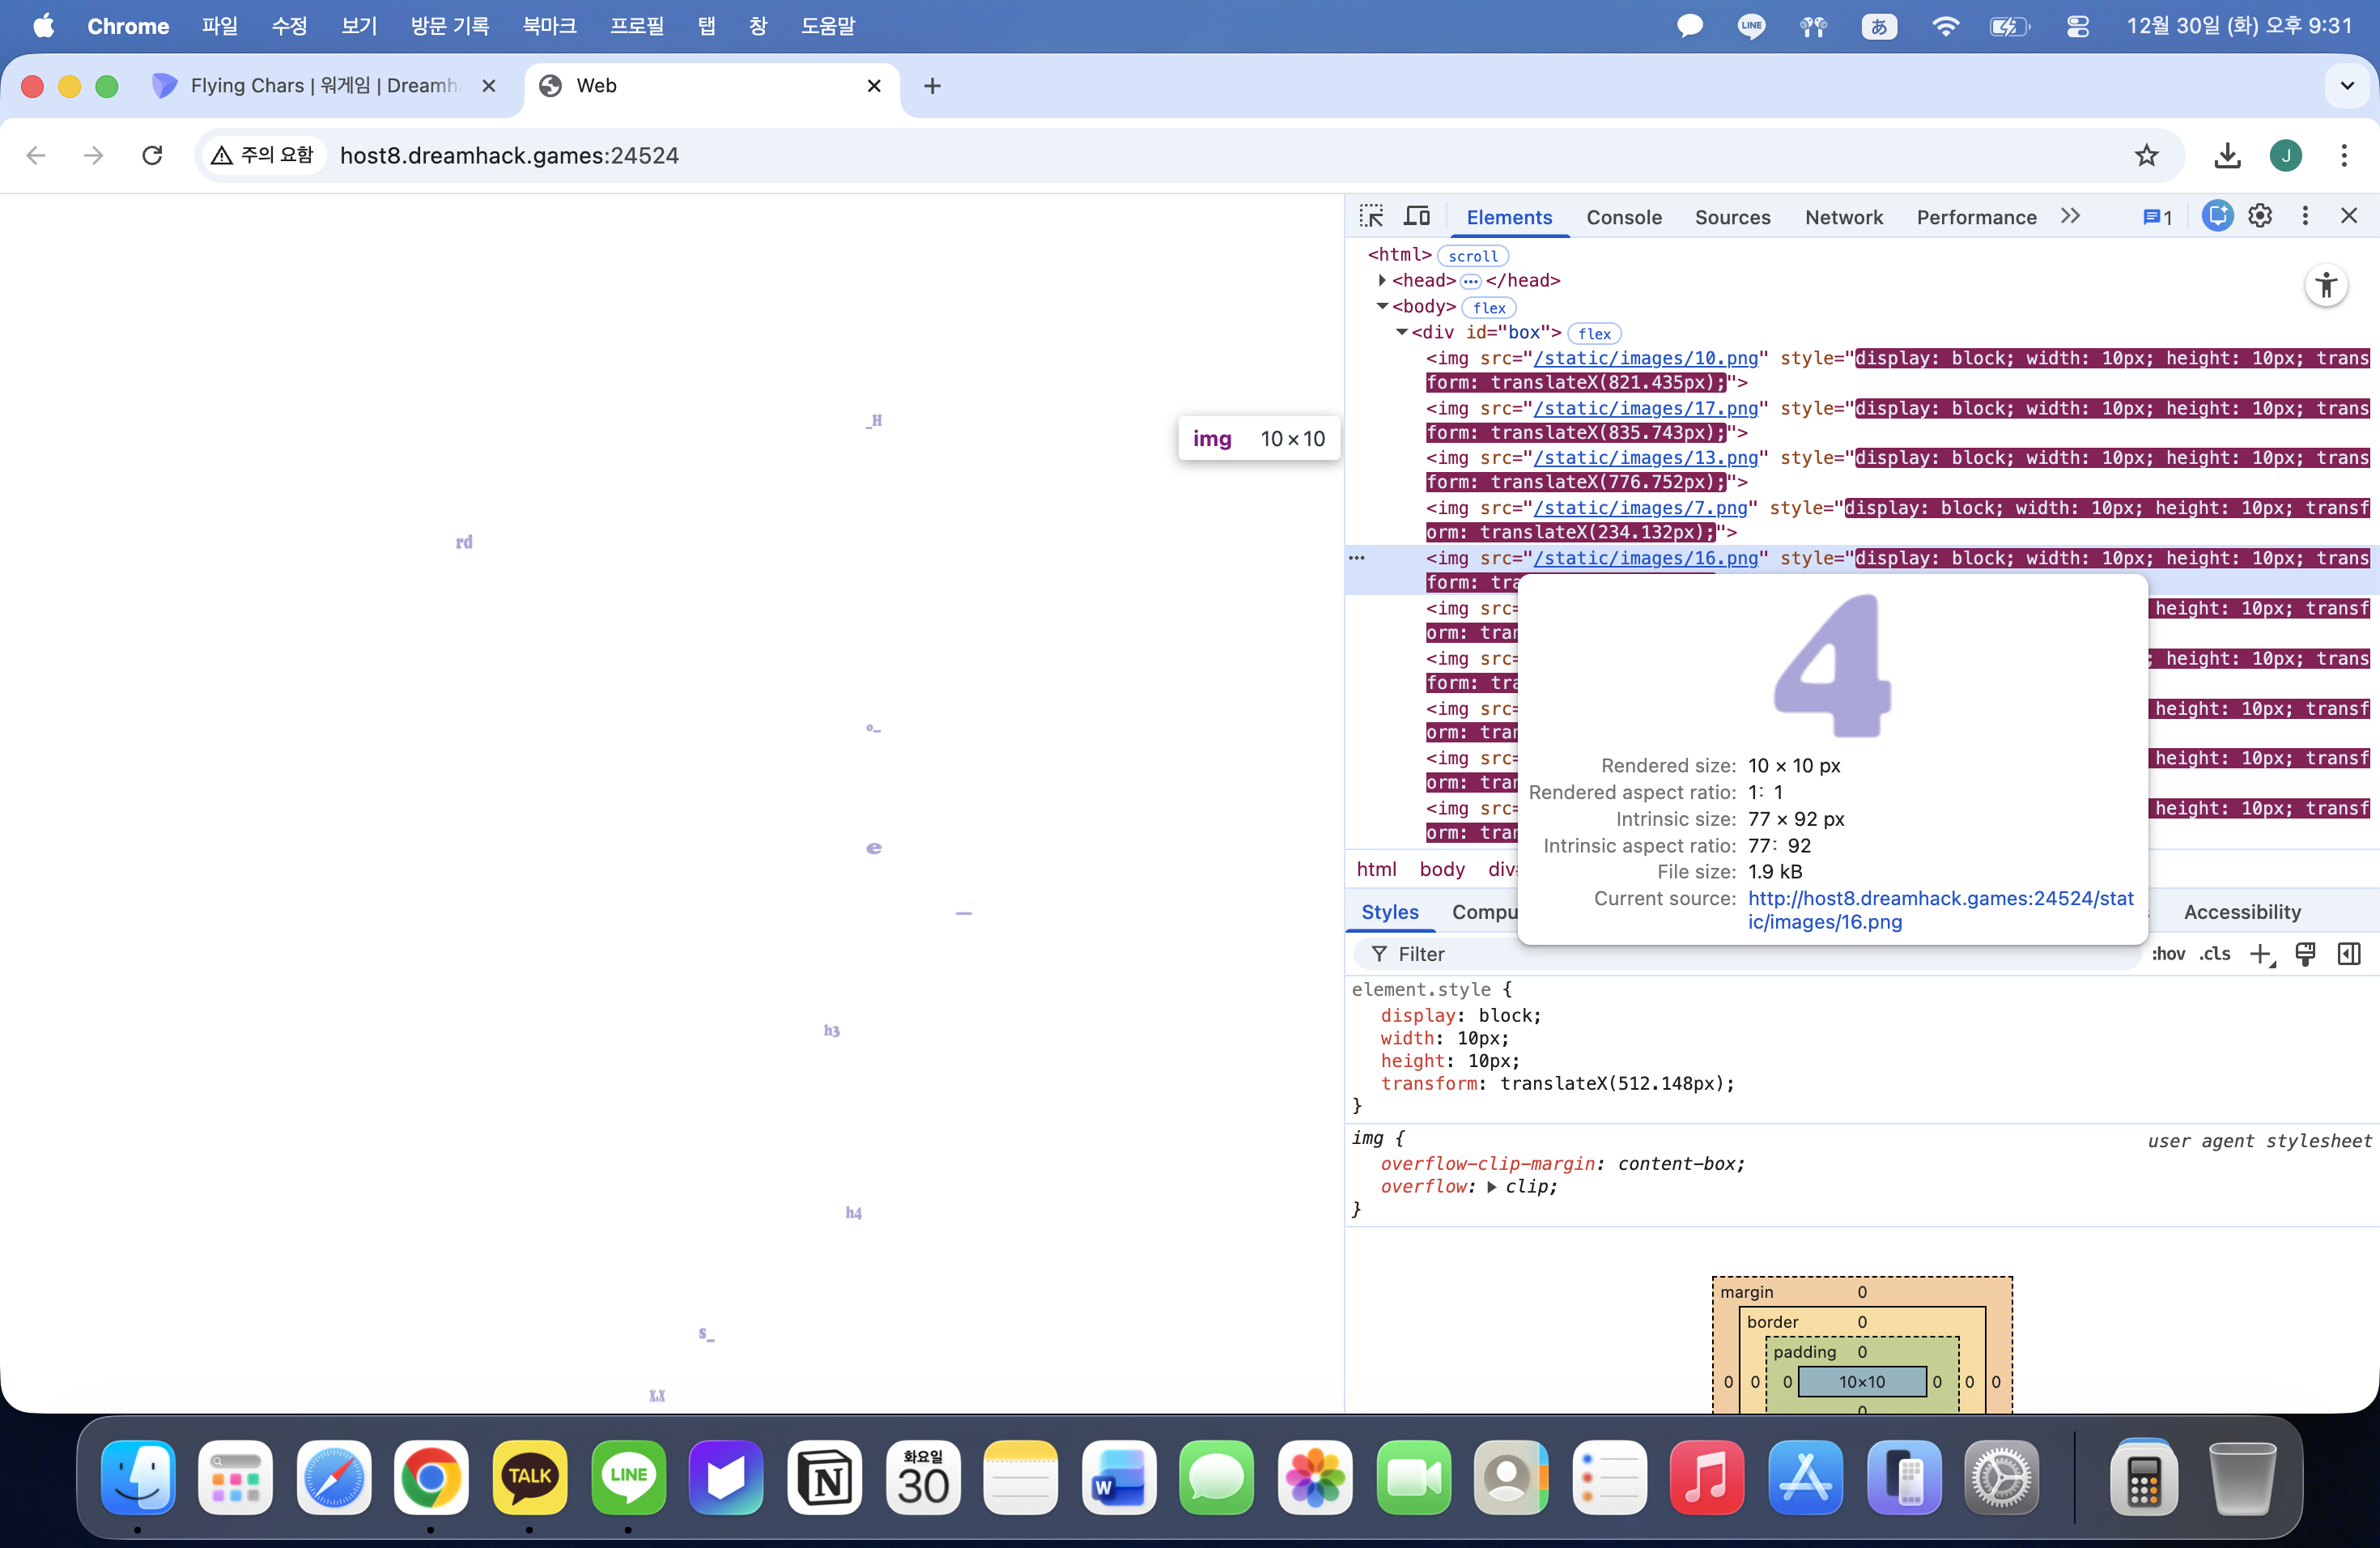The height and width of the screenshot is (1548, 2380).
Task: Open DevTools settings gear
Action: (2260, 216)
